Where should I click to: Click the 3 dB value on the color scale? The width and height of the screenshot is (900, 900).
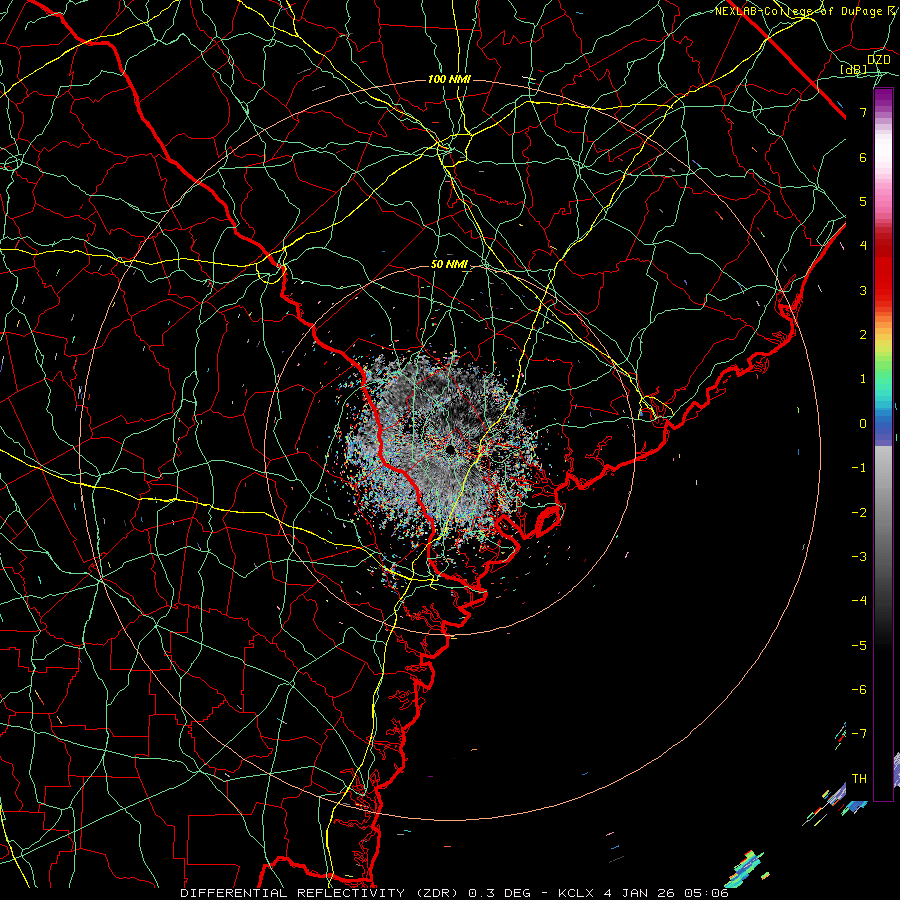point(863,290)
